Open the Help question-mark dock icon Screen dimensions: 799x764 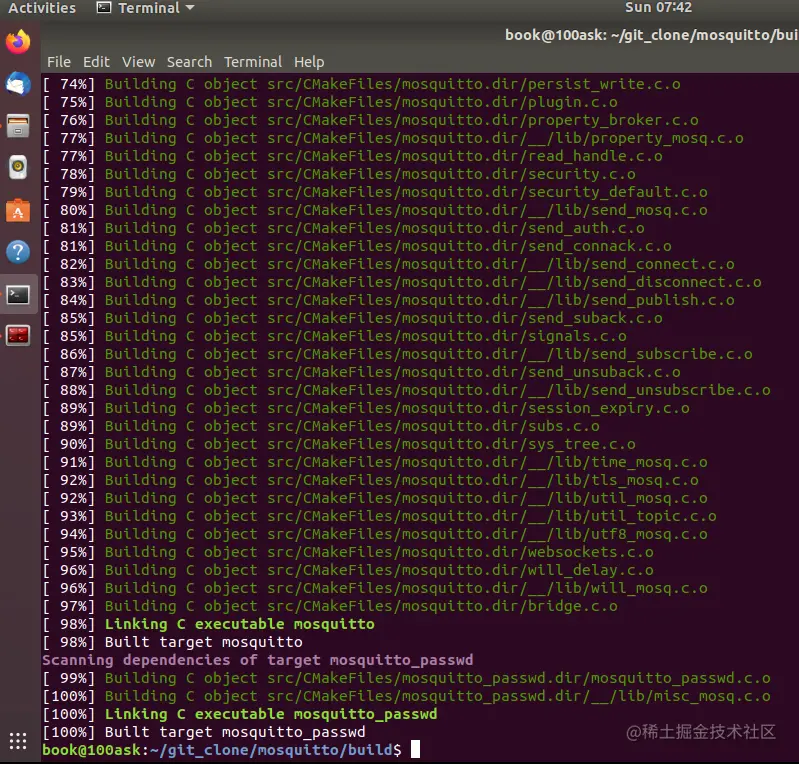click(18, 252)
